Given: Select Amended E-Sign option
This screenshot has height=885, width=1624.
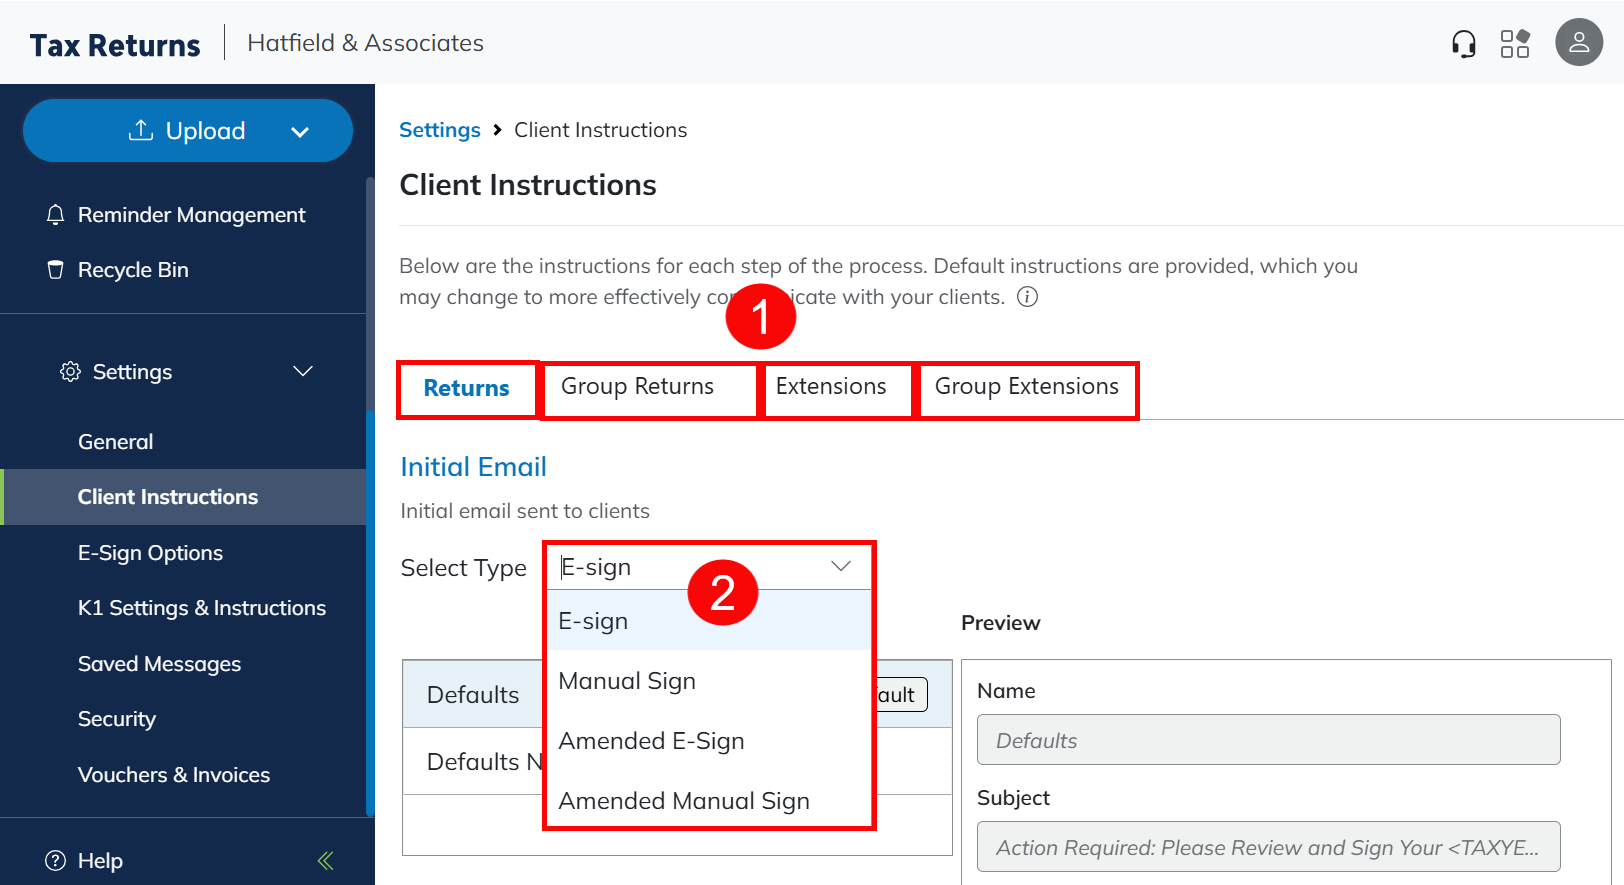Looking at the screenshot, I should (651, 741).
